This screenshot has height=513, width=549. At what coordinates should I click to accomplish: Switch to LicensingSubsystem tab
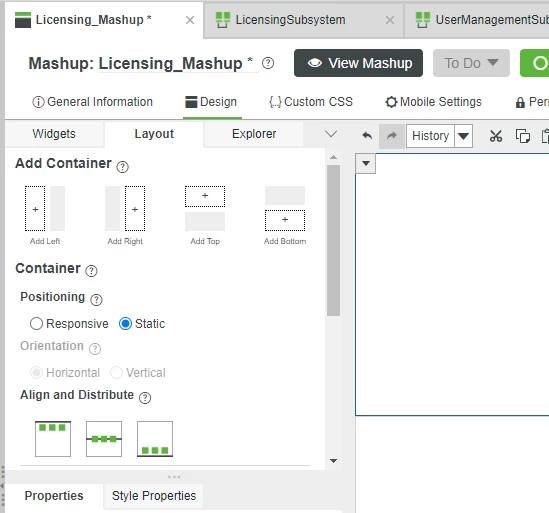pos(290,20)
